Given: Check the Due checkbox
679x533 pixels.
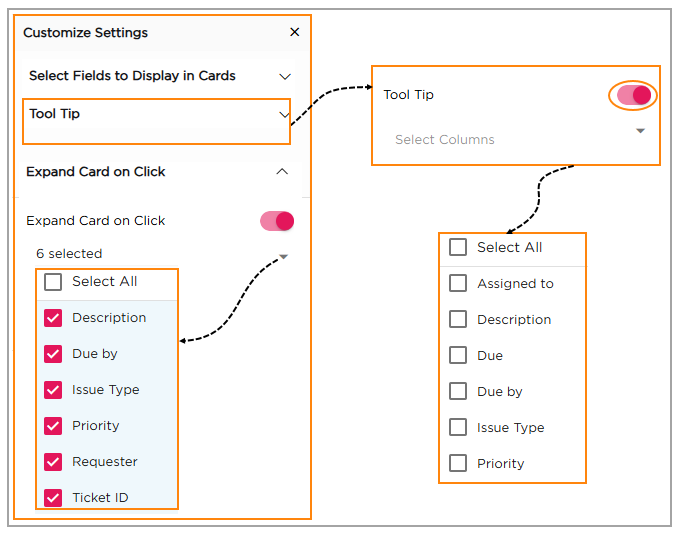Looking at the screenshot, I should [458, 356].
